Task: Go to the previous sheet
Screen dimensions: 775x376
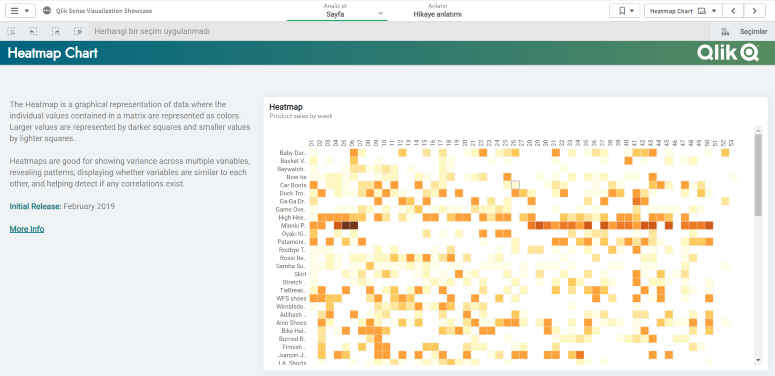Action: 733,10
